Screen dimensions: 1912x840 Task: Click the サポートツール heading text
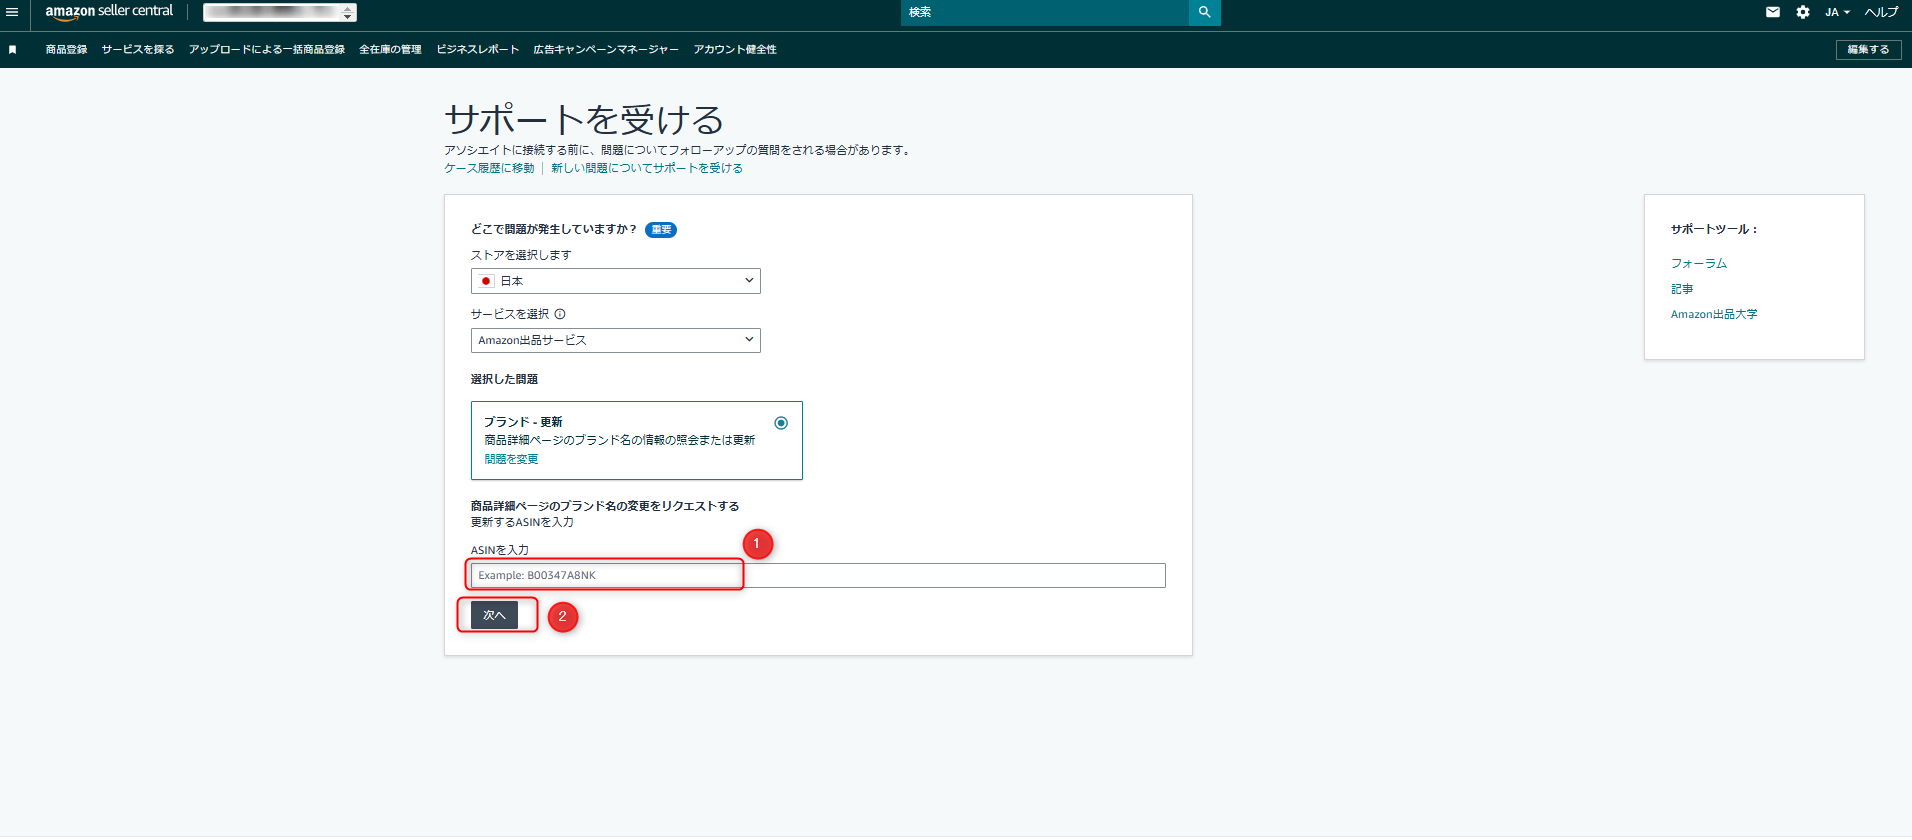[x=1713, y=229]
